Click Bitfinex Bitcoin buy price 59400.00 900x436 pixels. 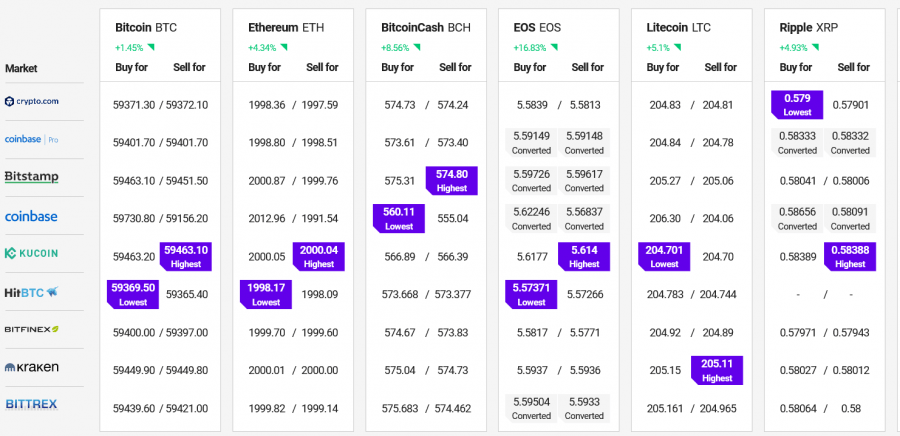134,333
